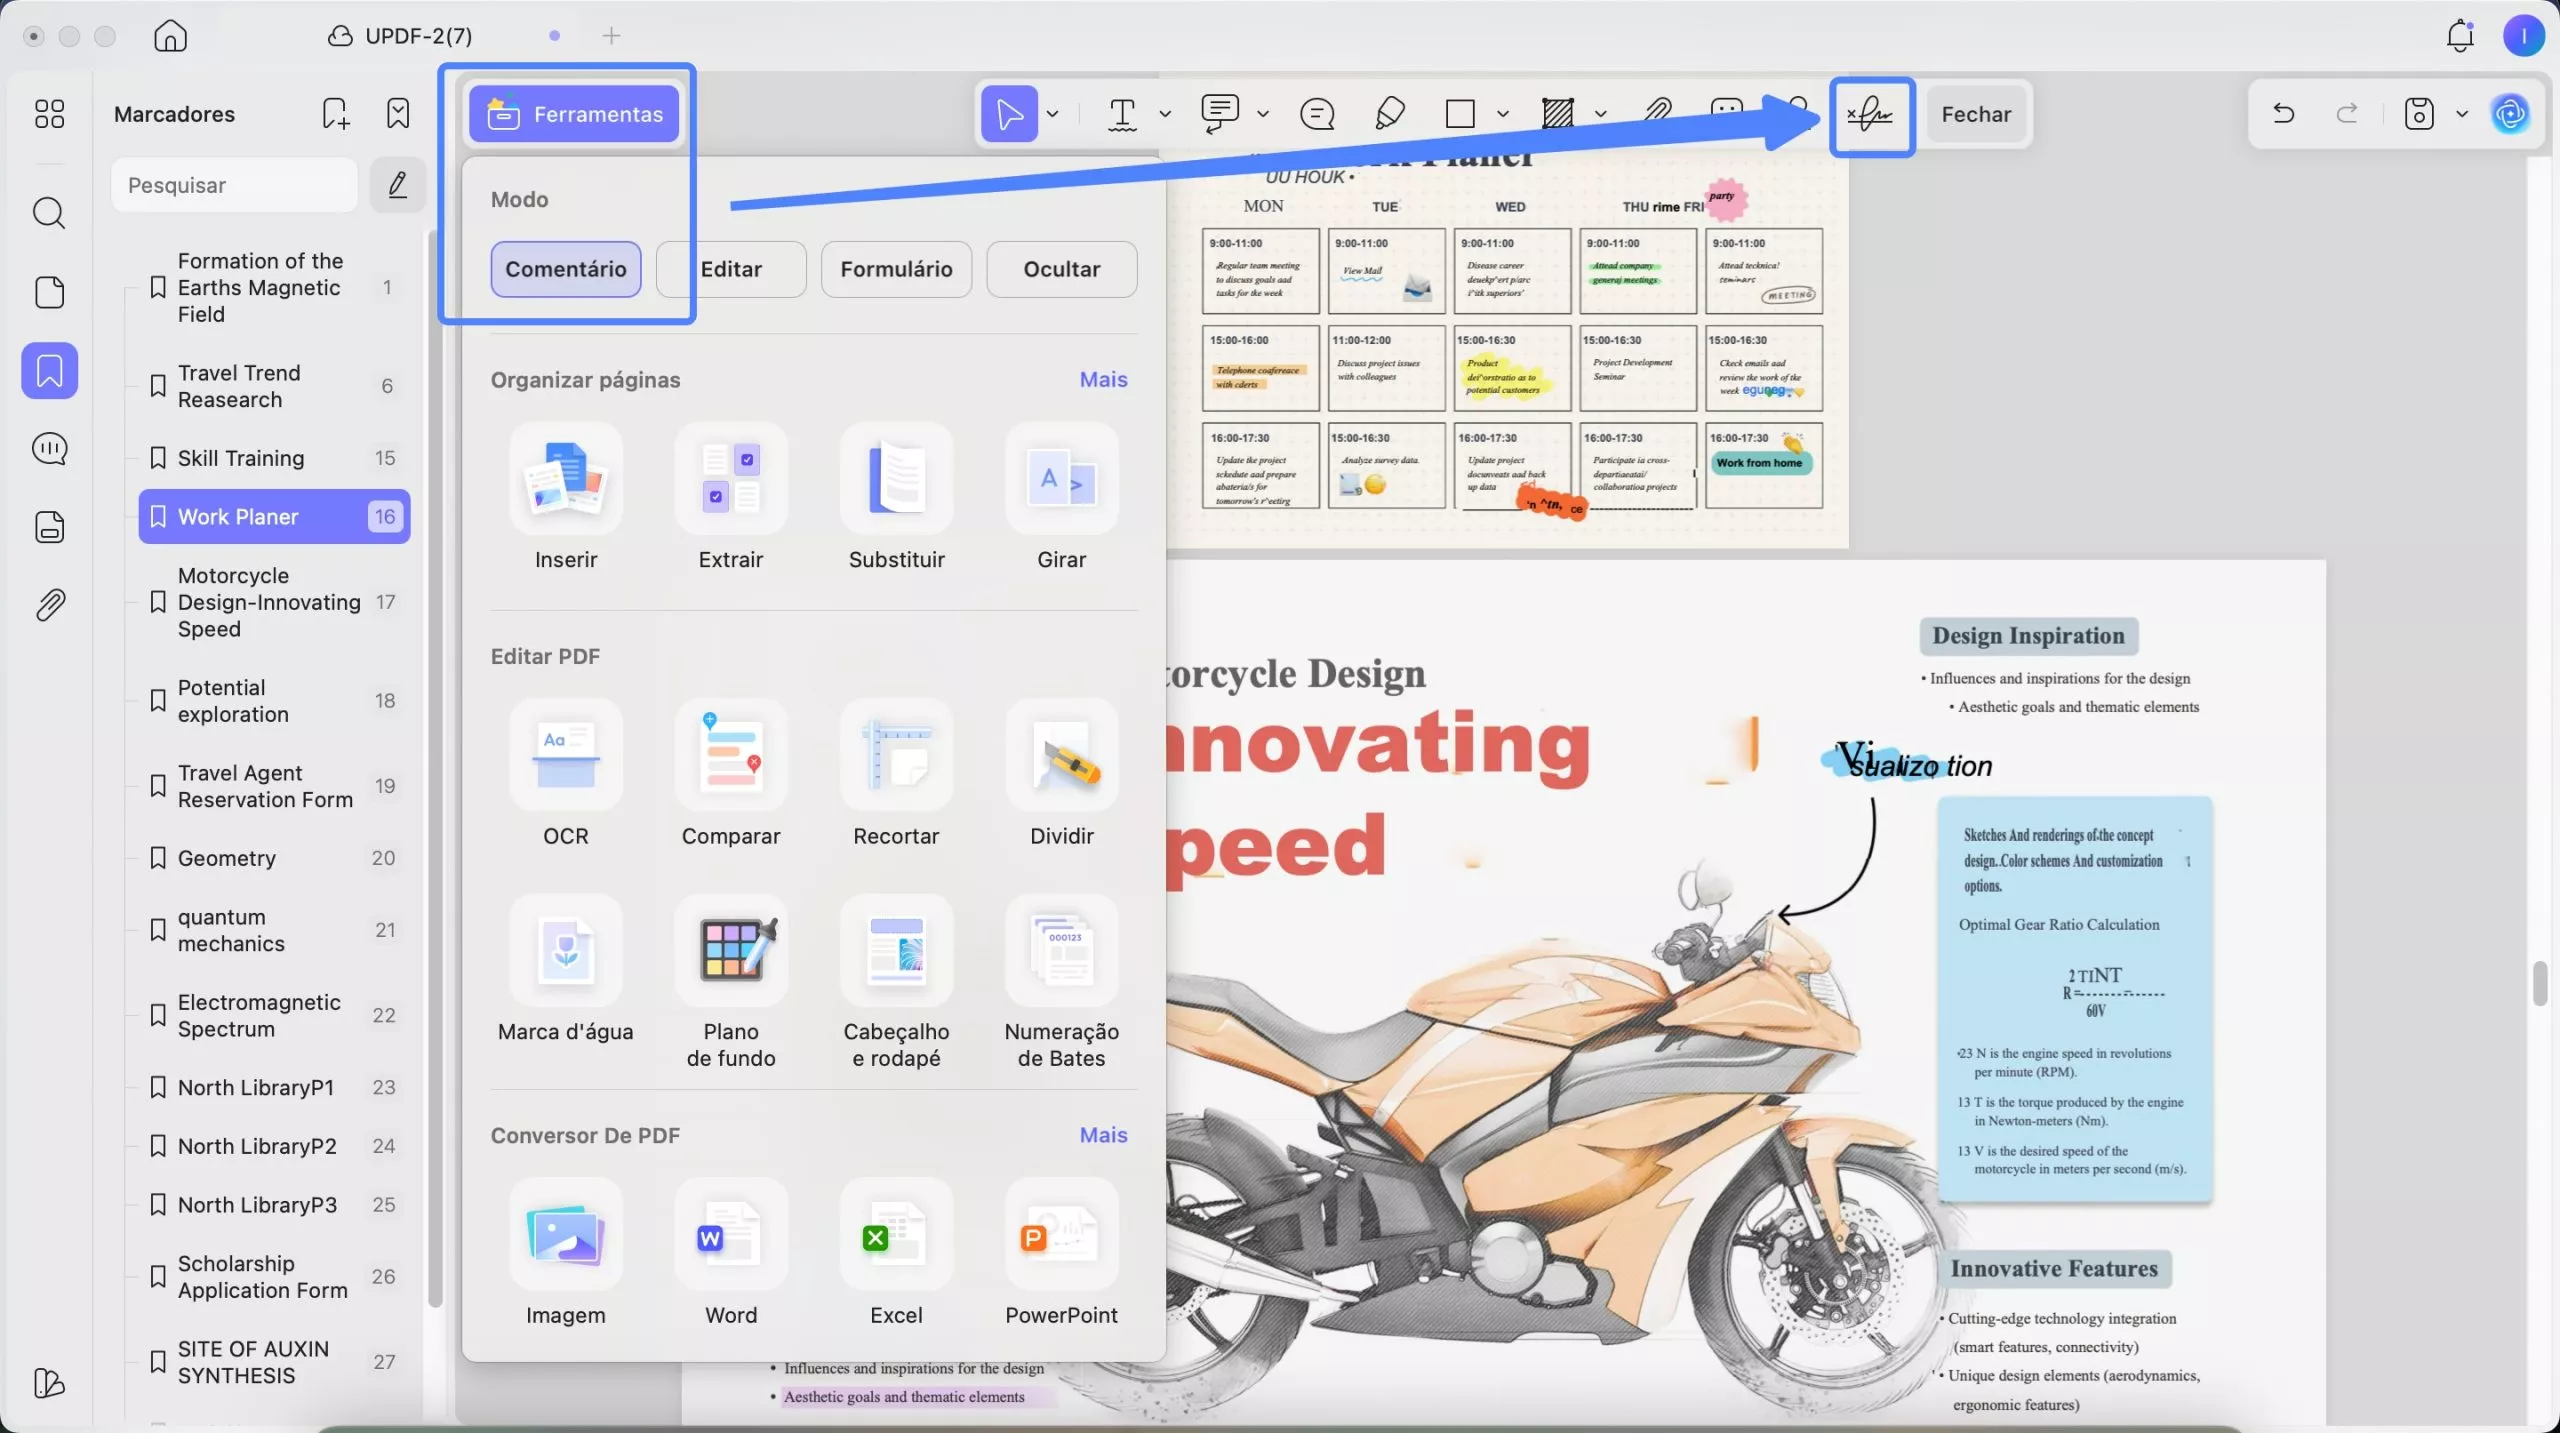Convert PDF to PowerPoint
The image size is (2560, 1433).
coord(1062,1254)
